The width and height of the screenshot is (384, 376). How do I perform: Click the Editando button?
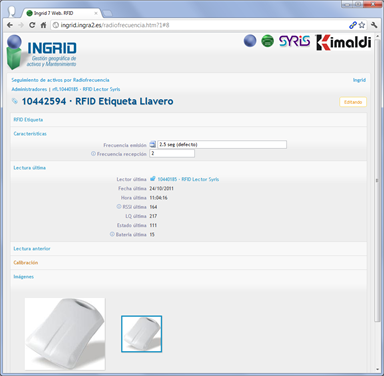click(353, 102)
